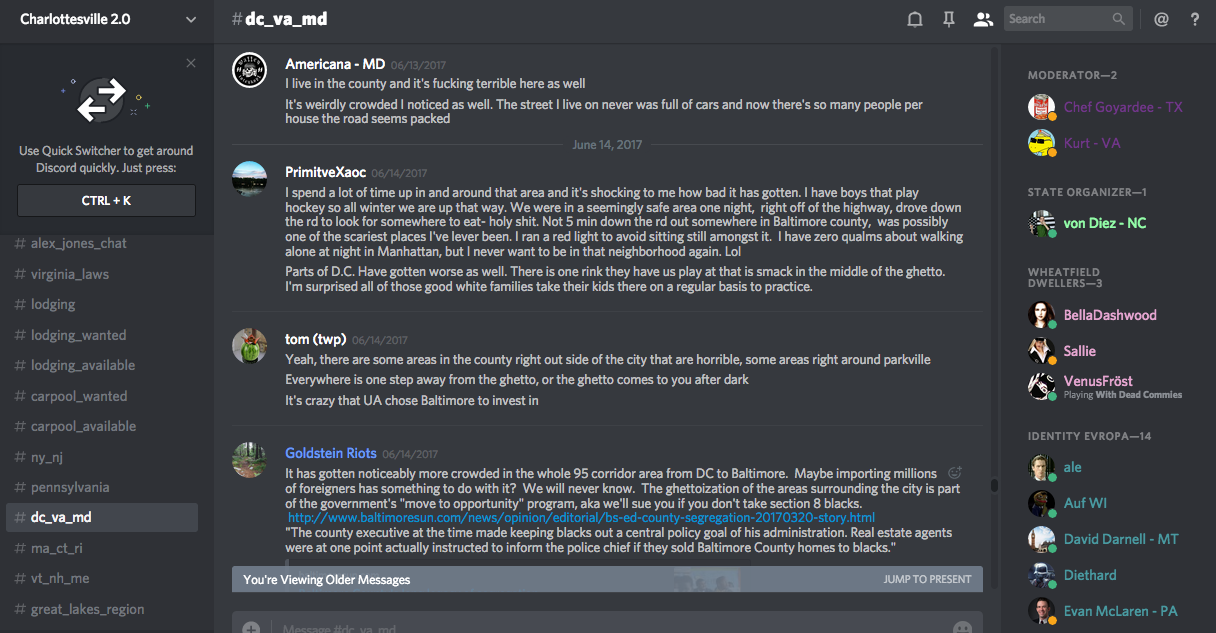Open notification settings bell icon

914,19
